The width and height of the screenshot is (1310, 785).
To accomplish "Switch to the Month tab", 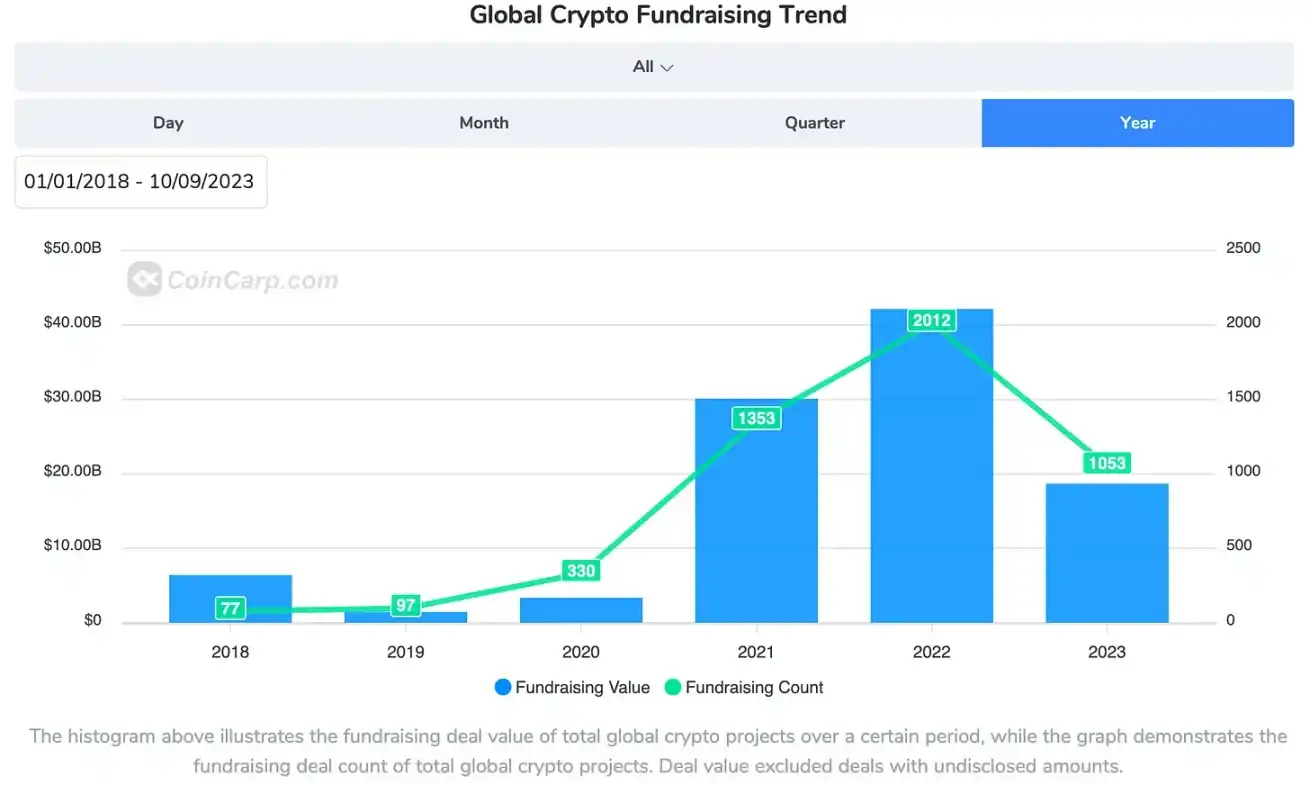I will coord(484,123).
